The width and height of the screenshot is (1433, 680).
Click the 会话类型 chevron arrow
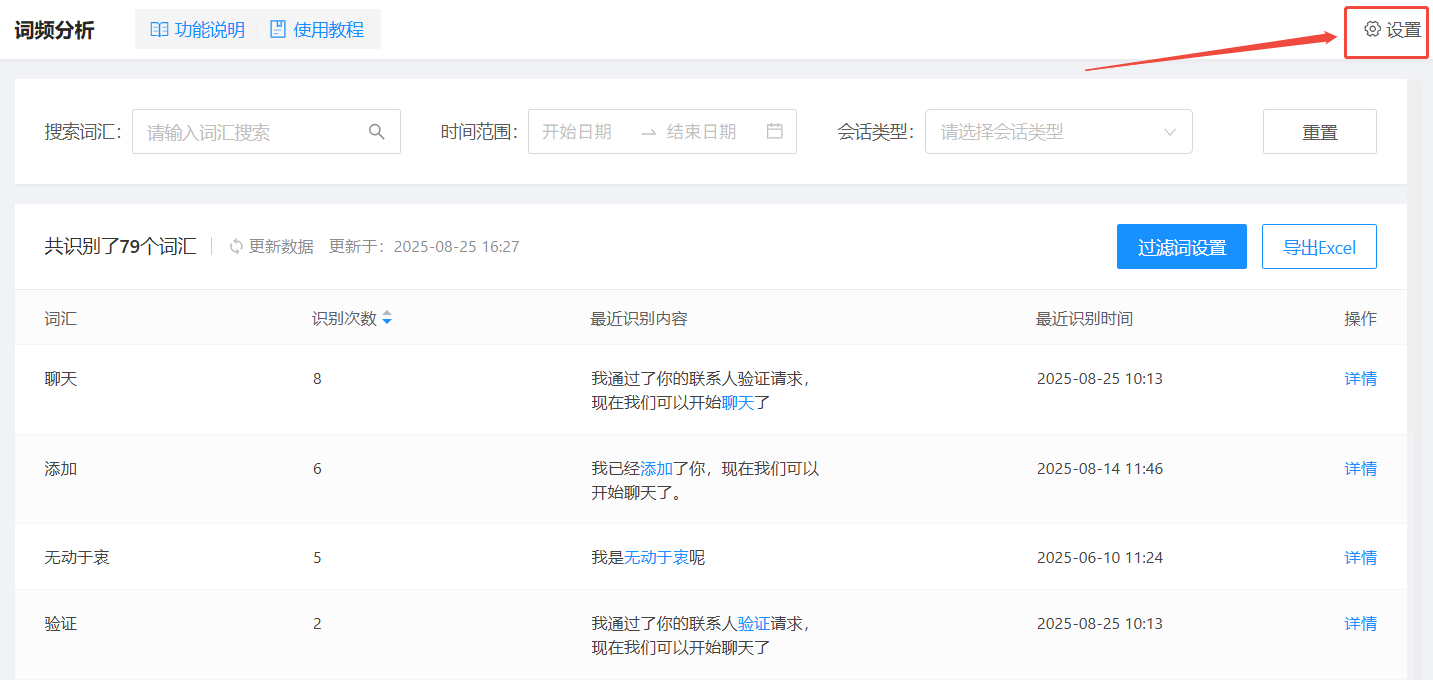[x=1170, y=132]
